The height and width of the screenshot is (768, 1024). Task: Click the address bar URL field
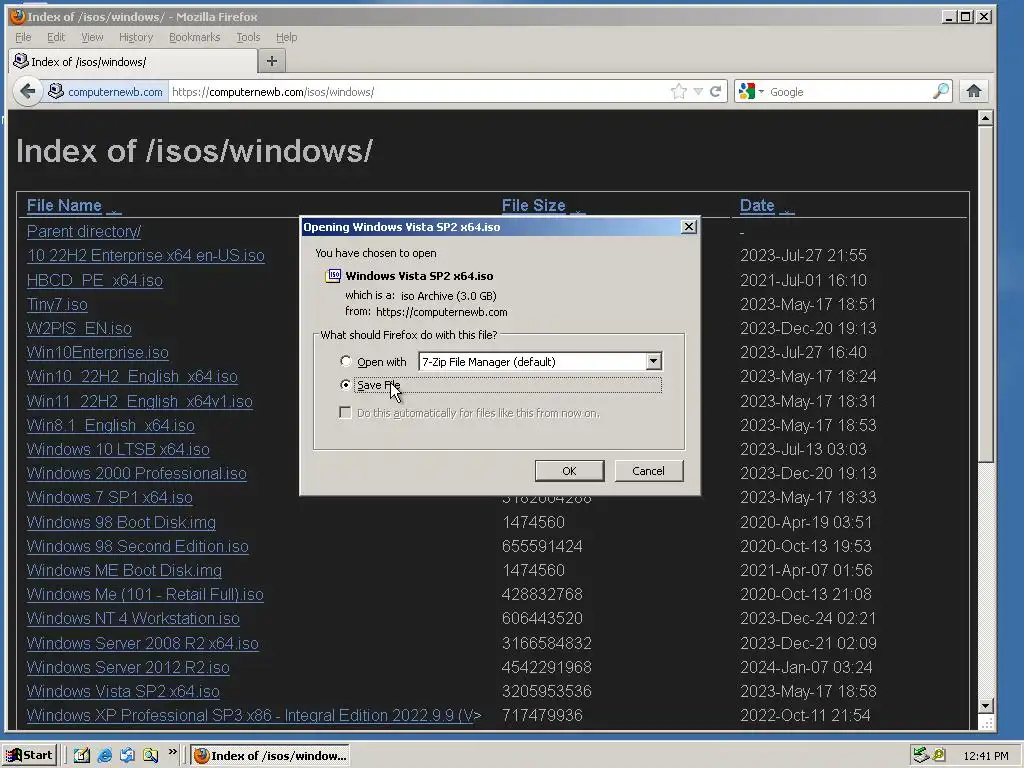point(418,91)
